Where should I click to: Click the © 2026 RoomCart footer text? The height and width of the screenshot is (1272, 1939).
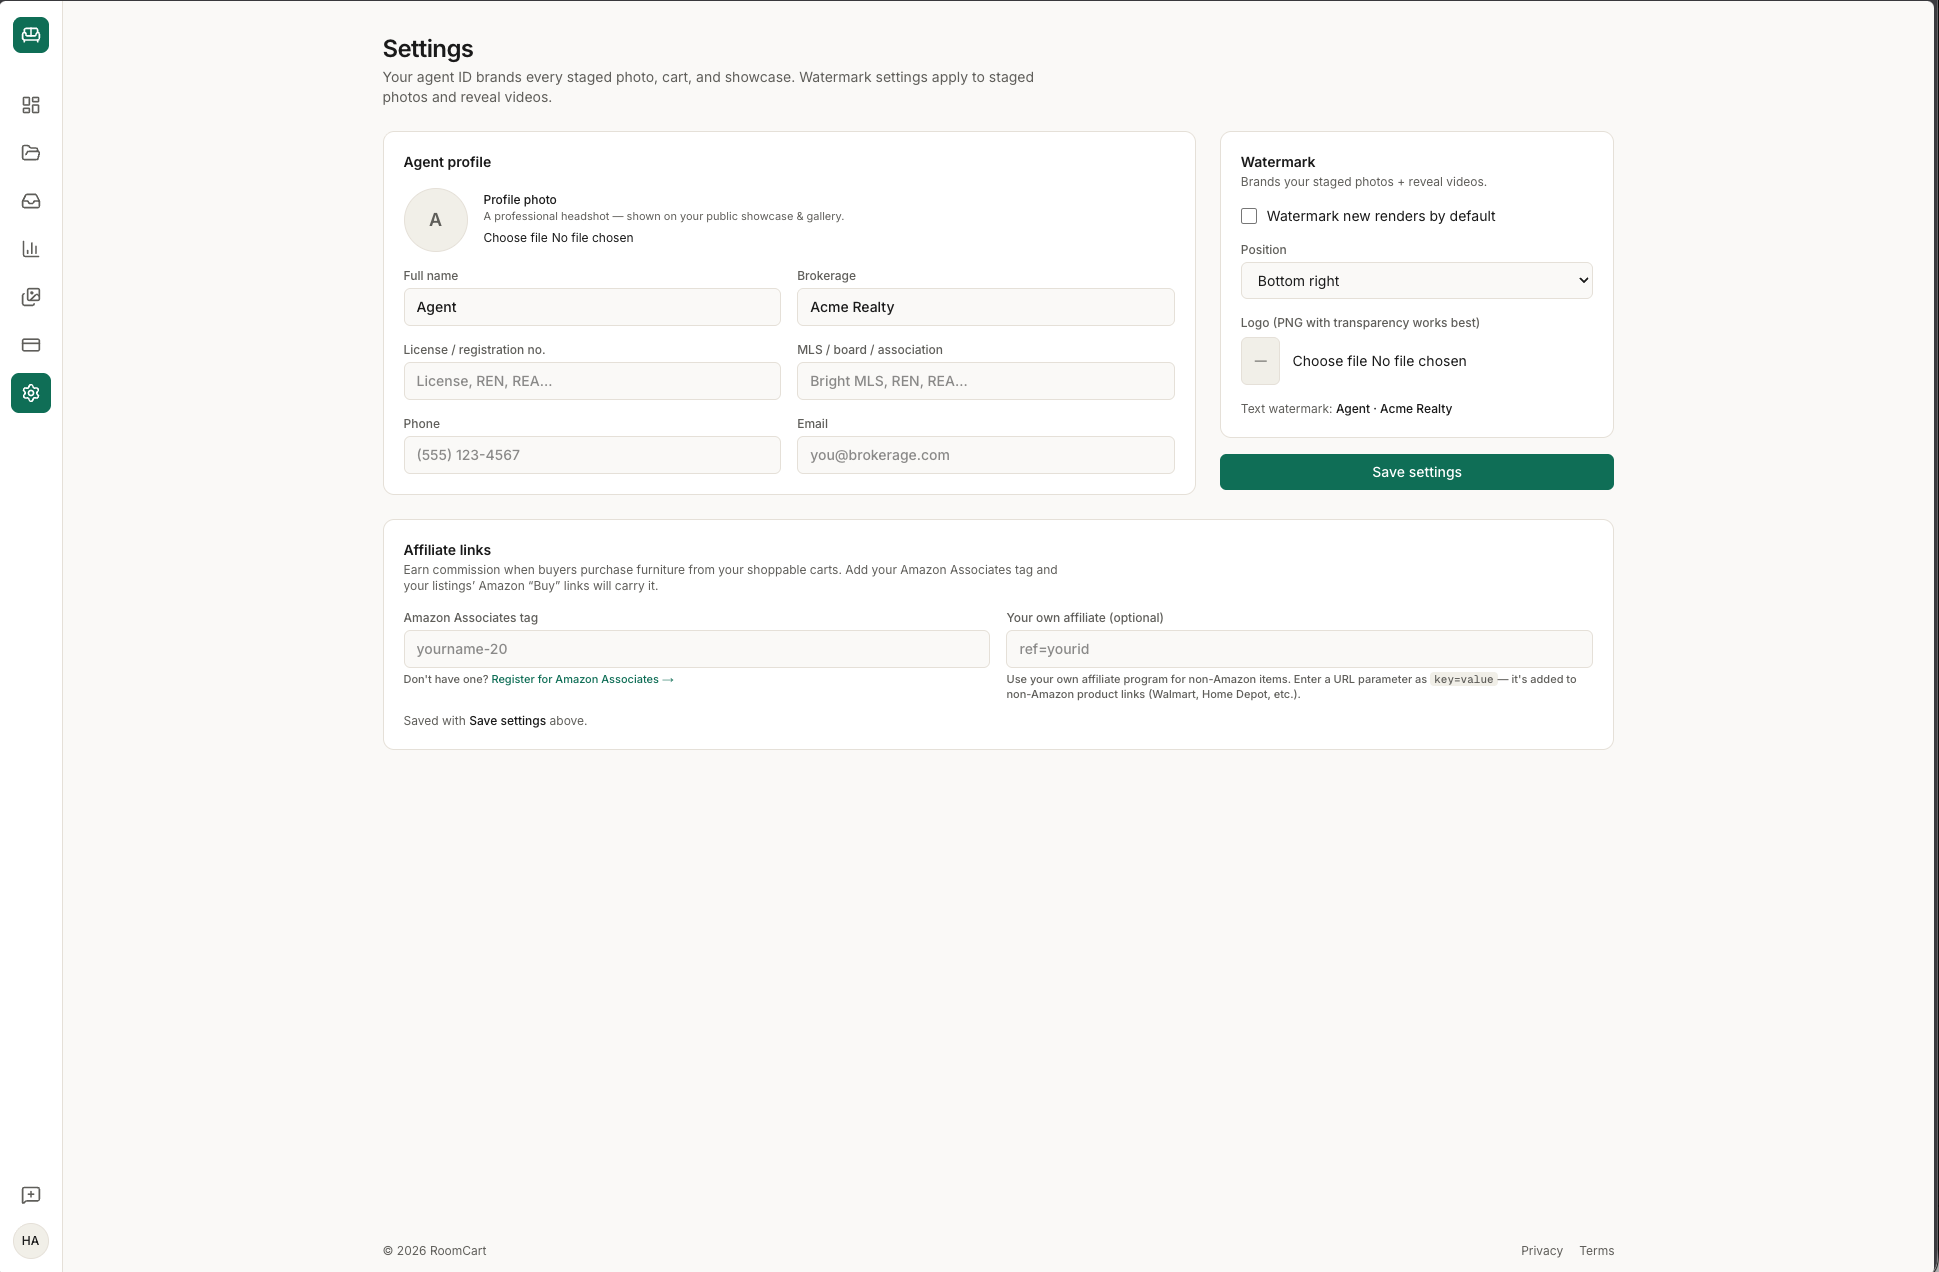point(435,1251)
